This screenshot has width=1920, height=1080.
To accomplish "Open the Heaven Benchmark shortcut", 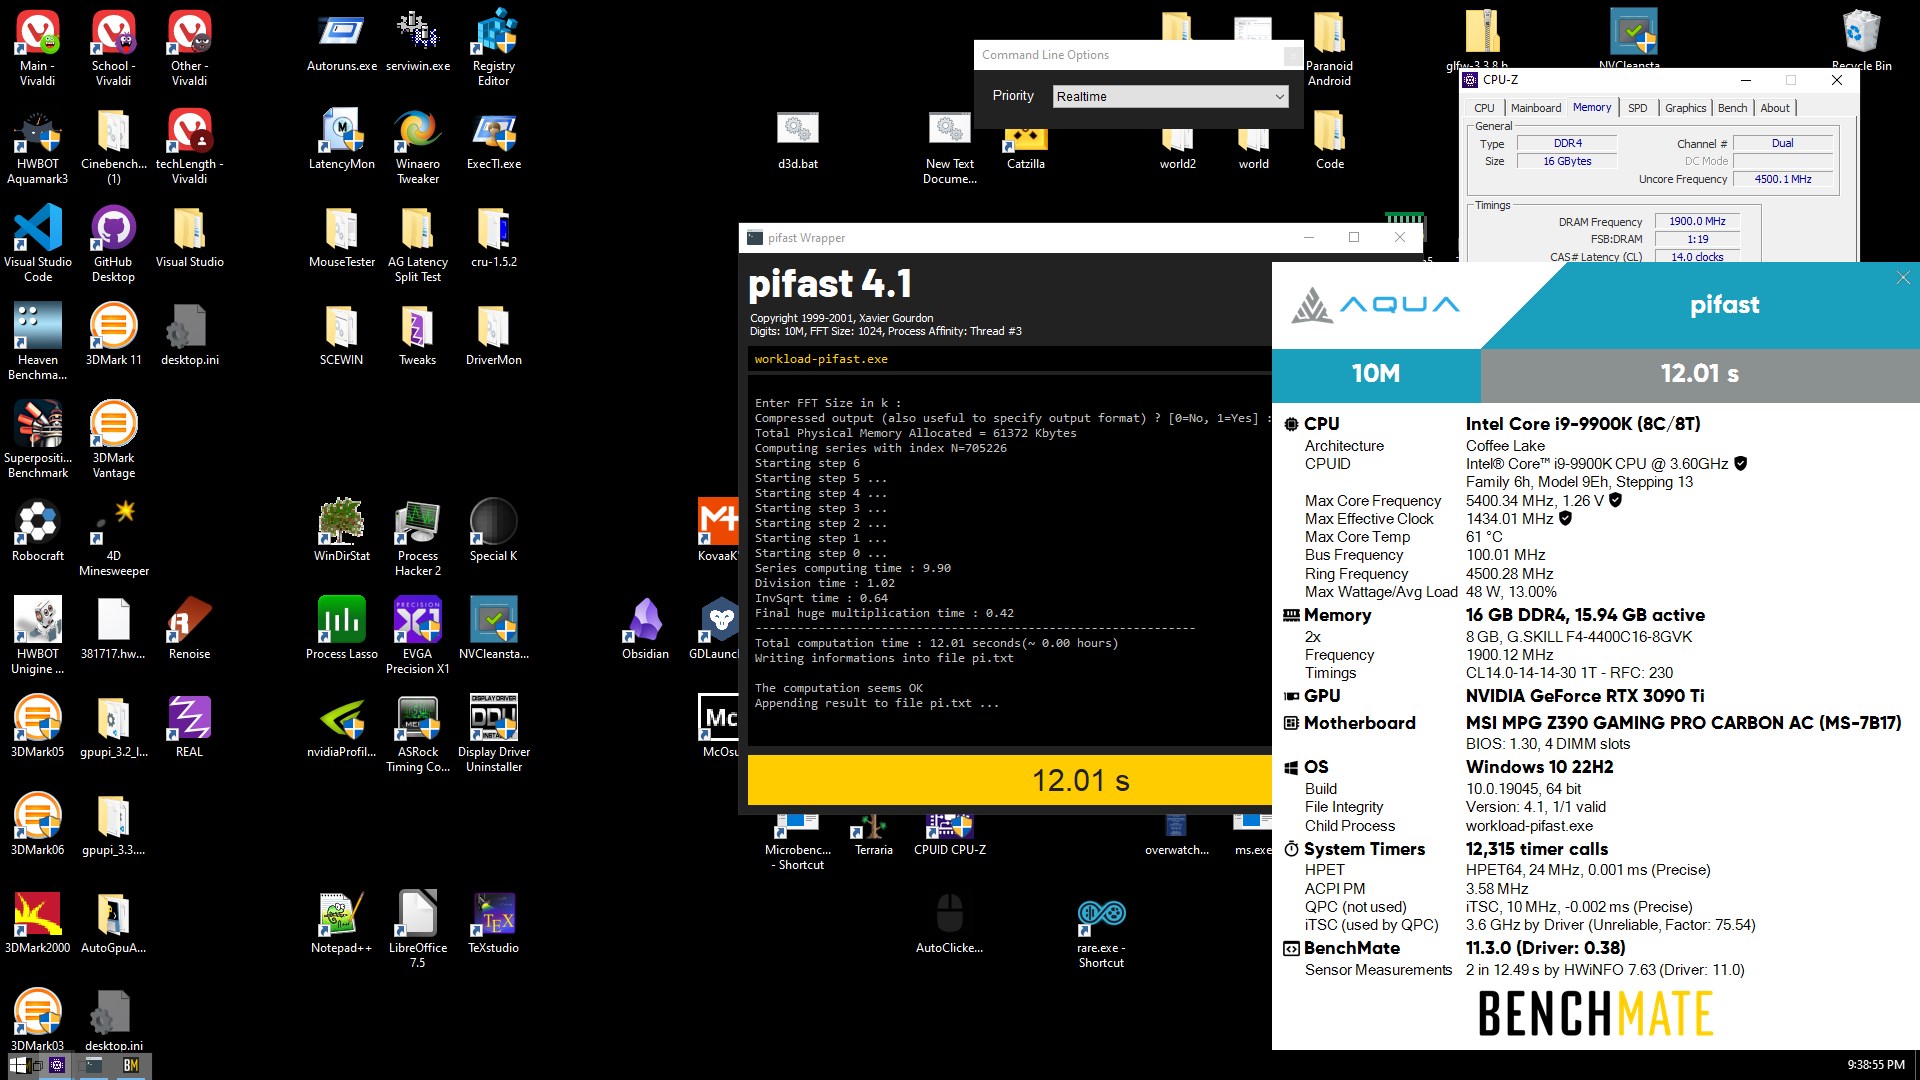I will coord(38,342).
